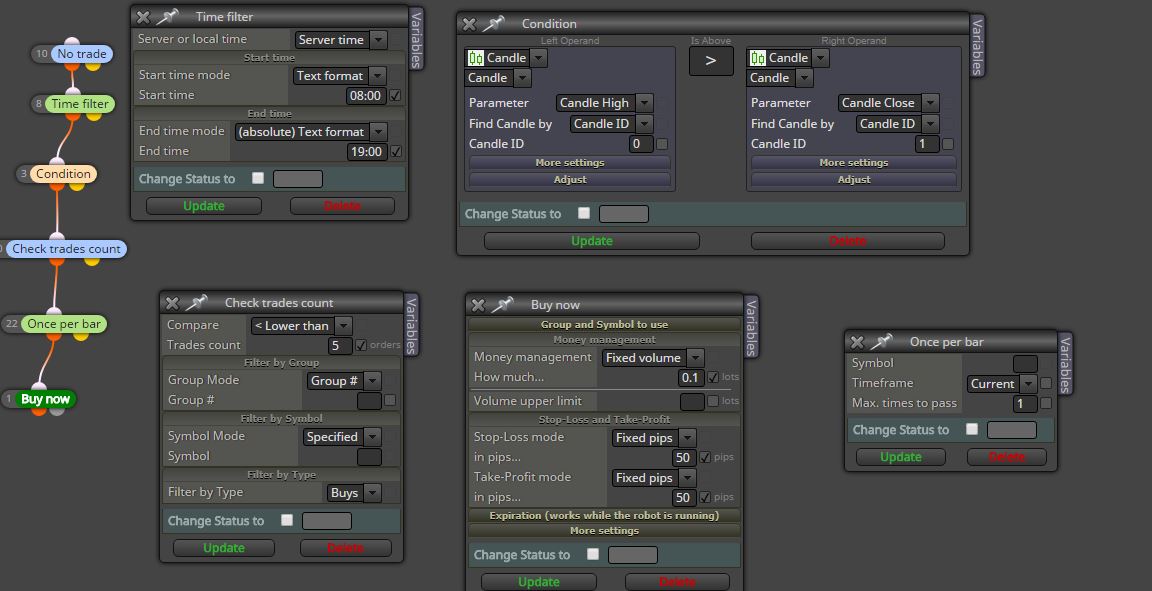Viewport: 1152px width, 591px height.
Task: Pin the Buy now panel
Action: point(503,304)
